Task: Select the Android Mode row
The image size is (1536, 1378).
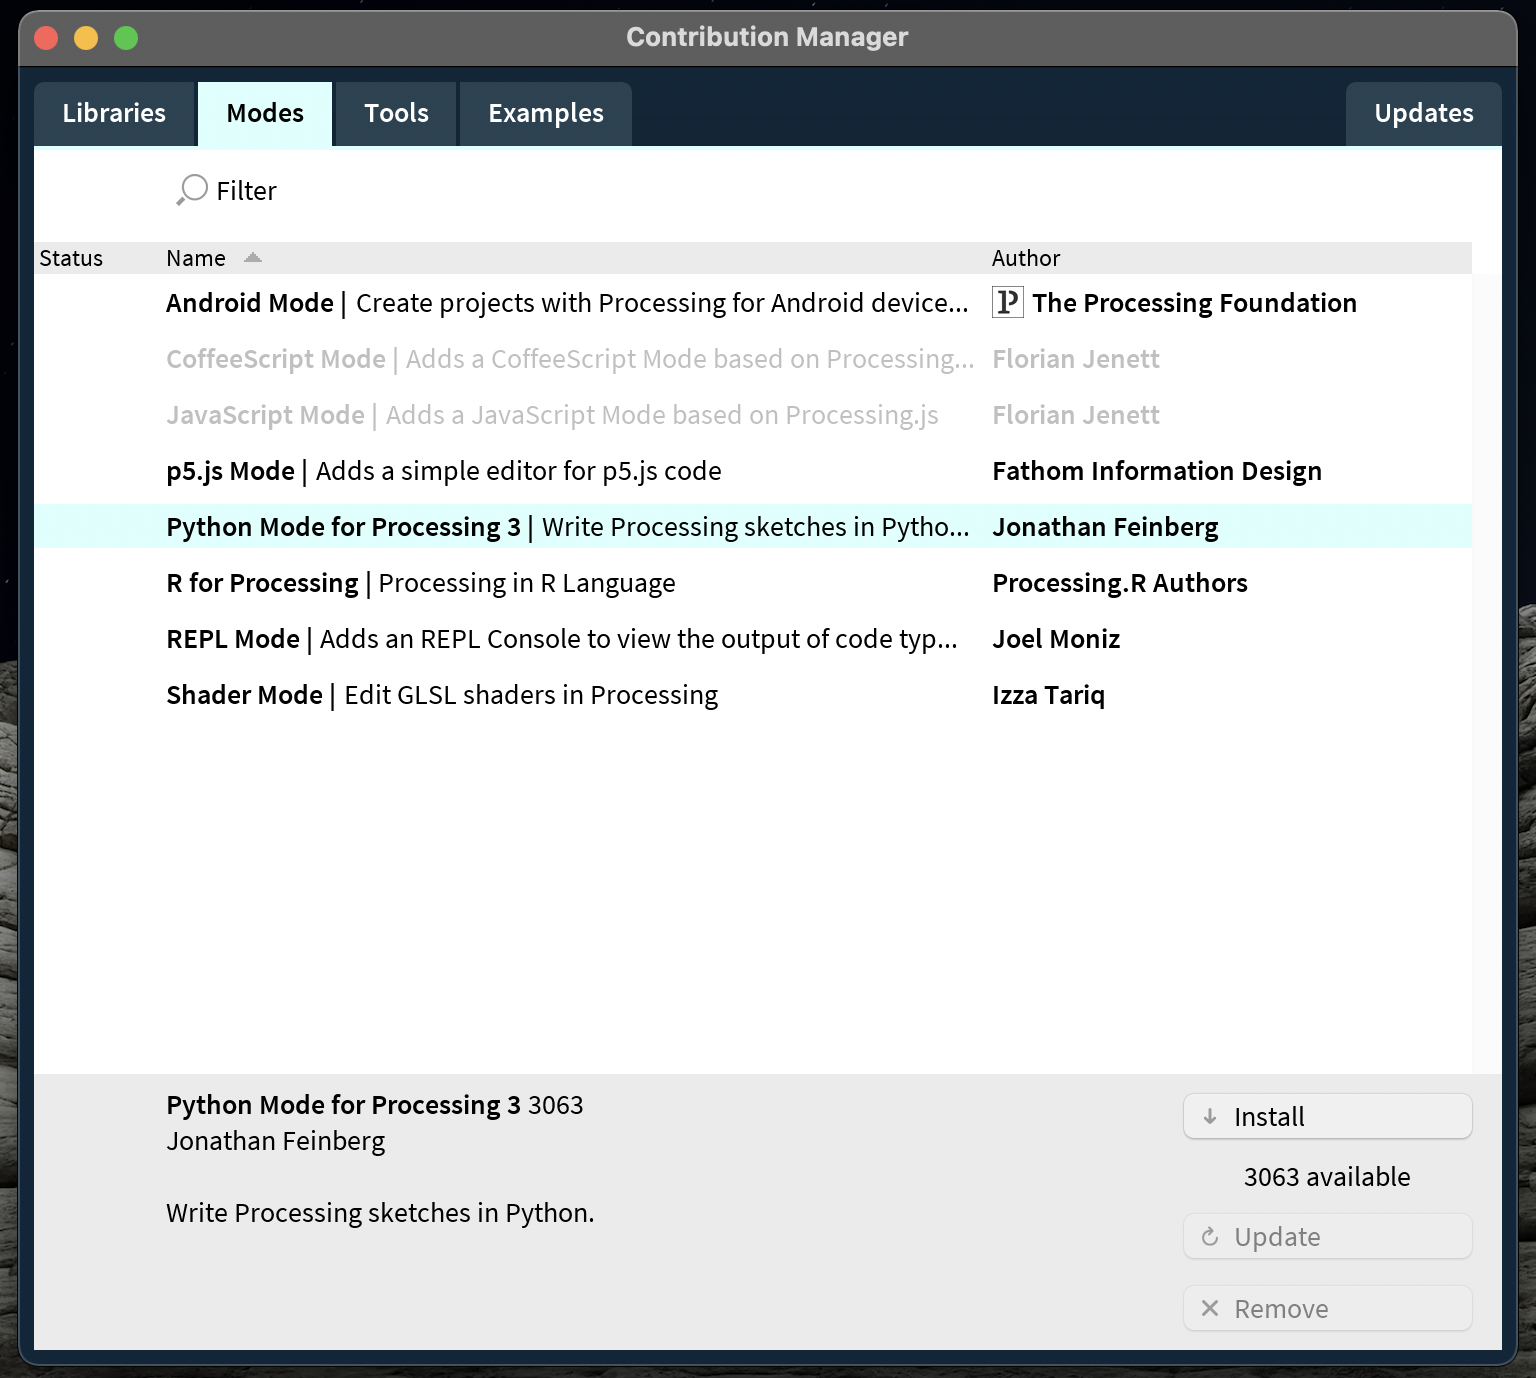Action: [x=566, y=303]
